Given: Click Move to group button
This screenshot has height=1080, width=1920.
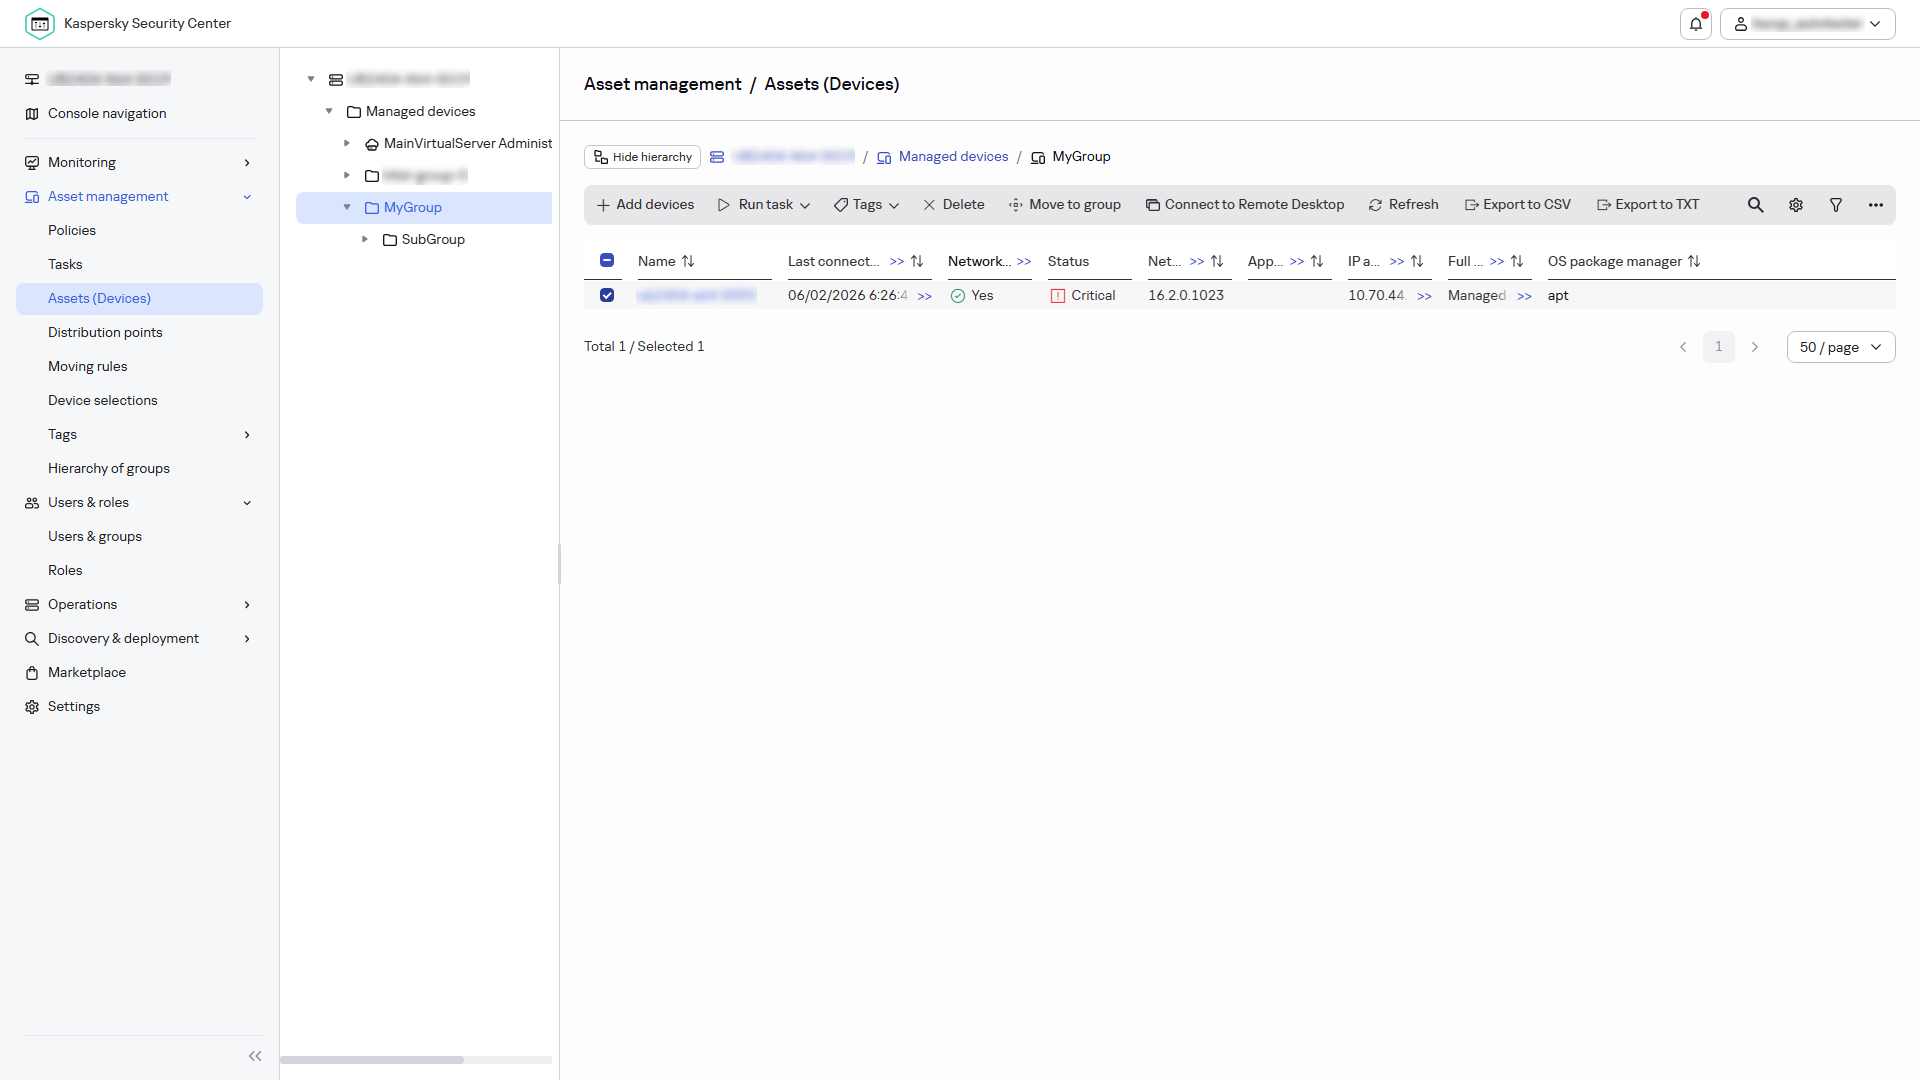Looking at the screenshot, I should [1064, 205].
